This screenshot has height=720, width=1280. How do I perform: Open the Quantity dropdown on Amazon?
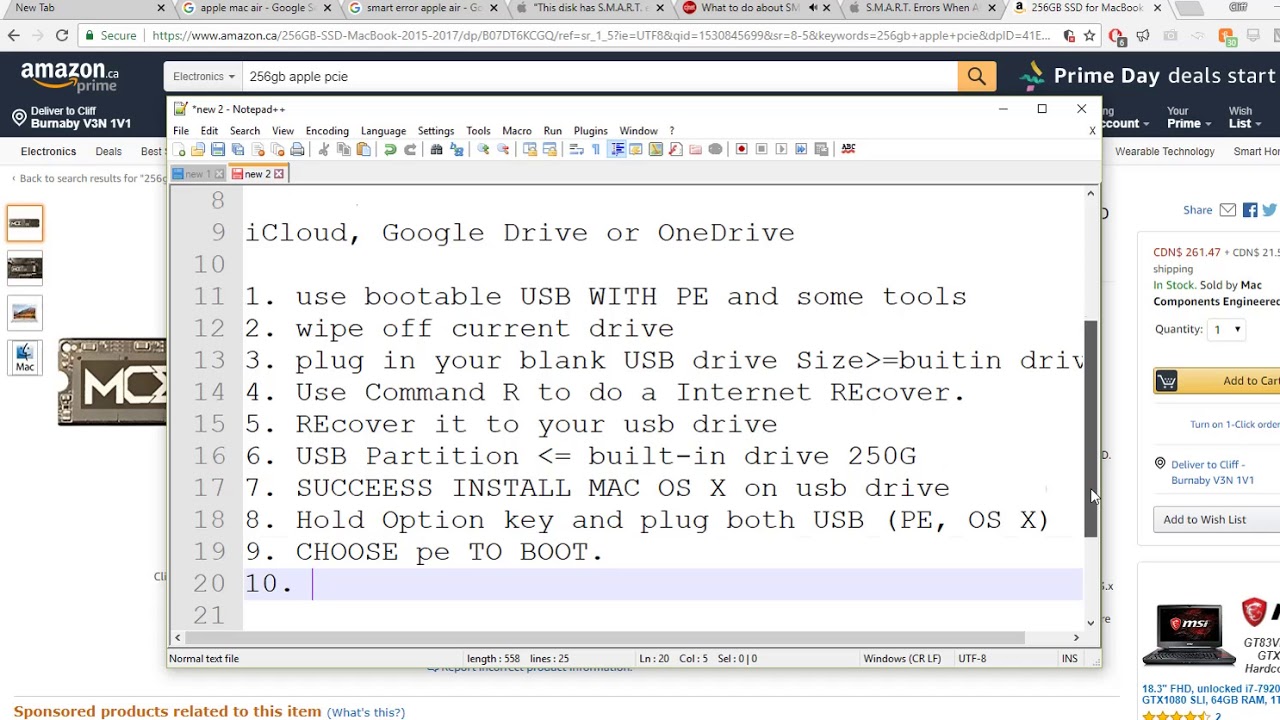1227,329
